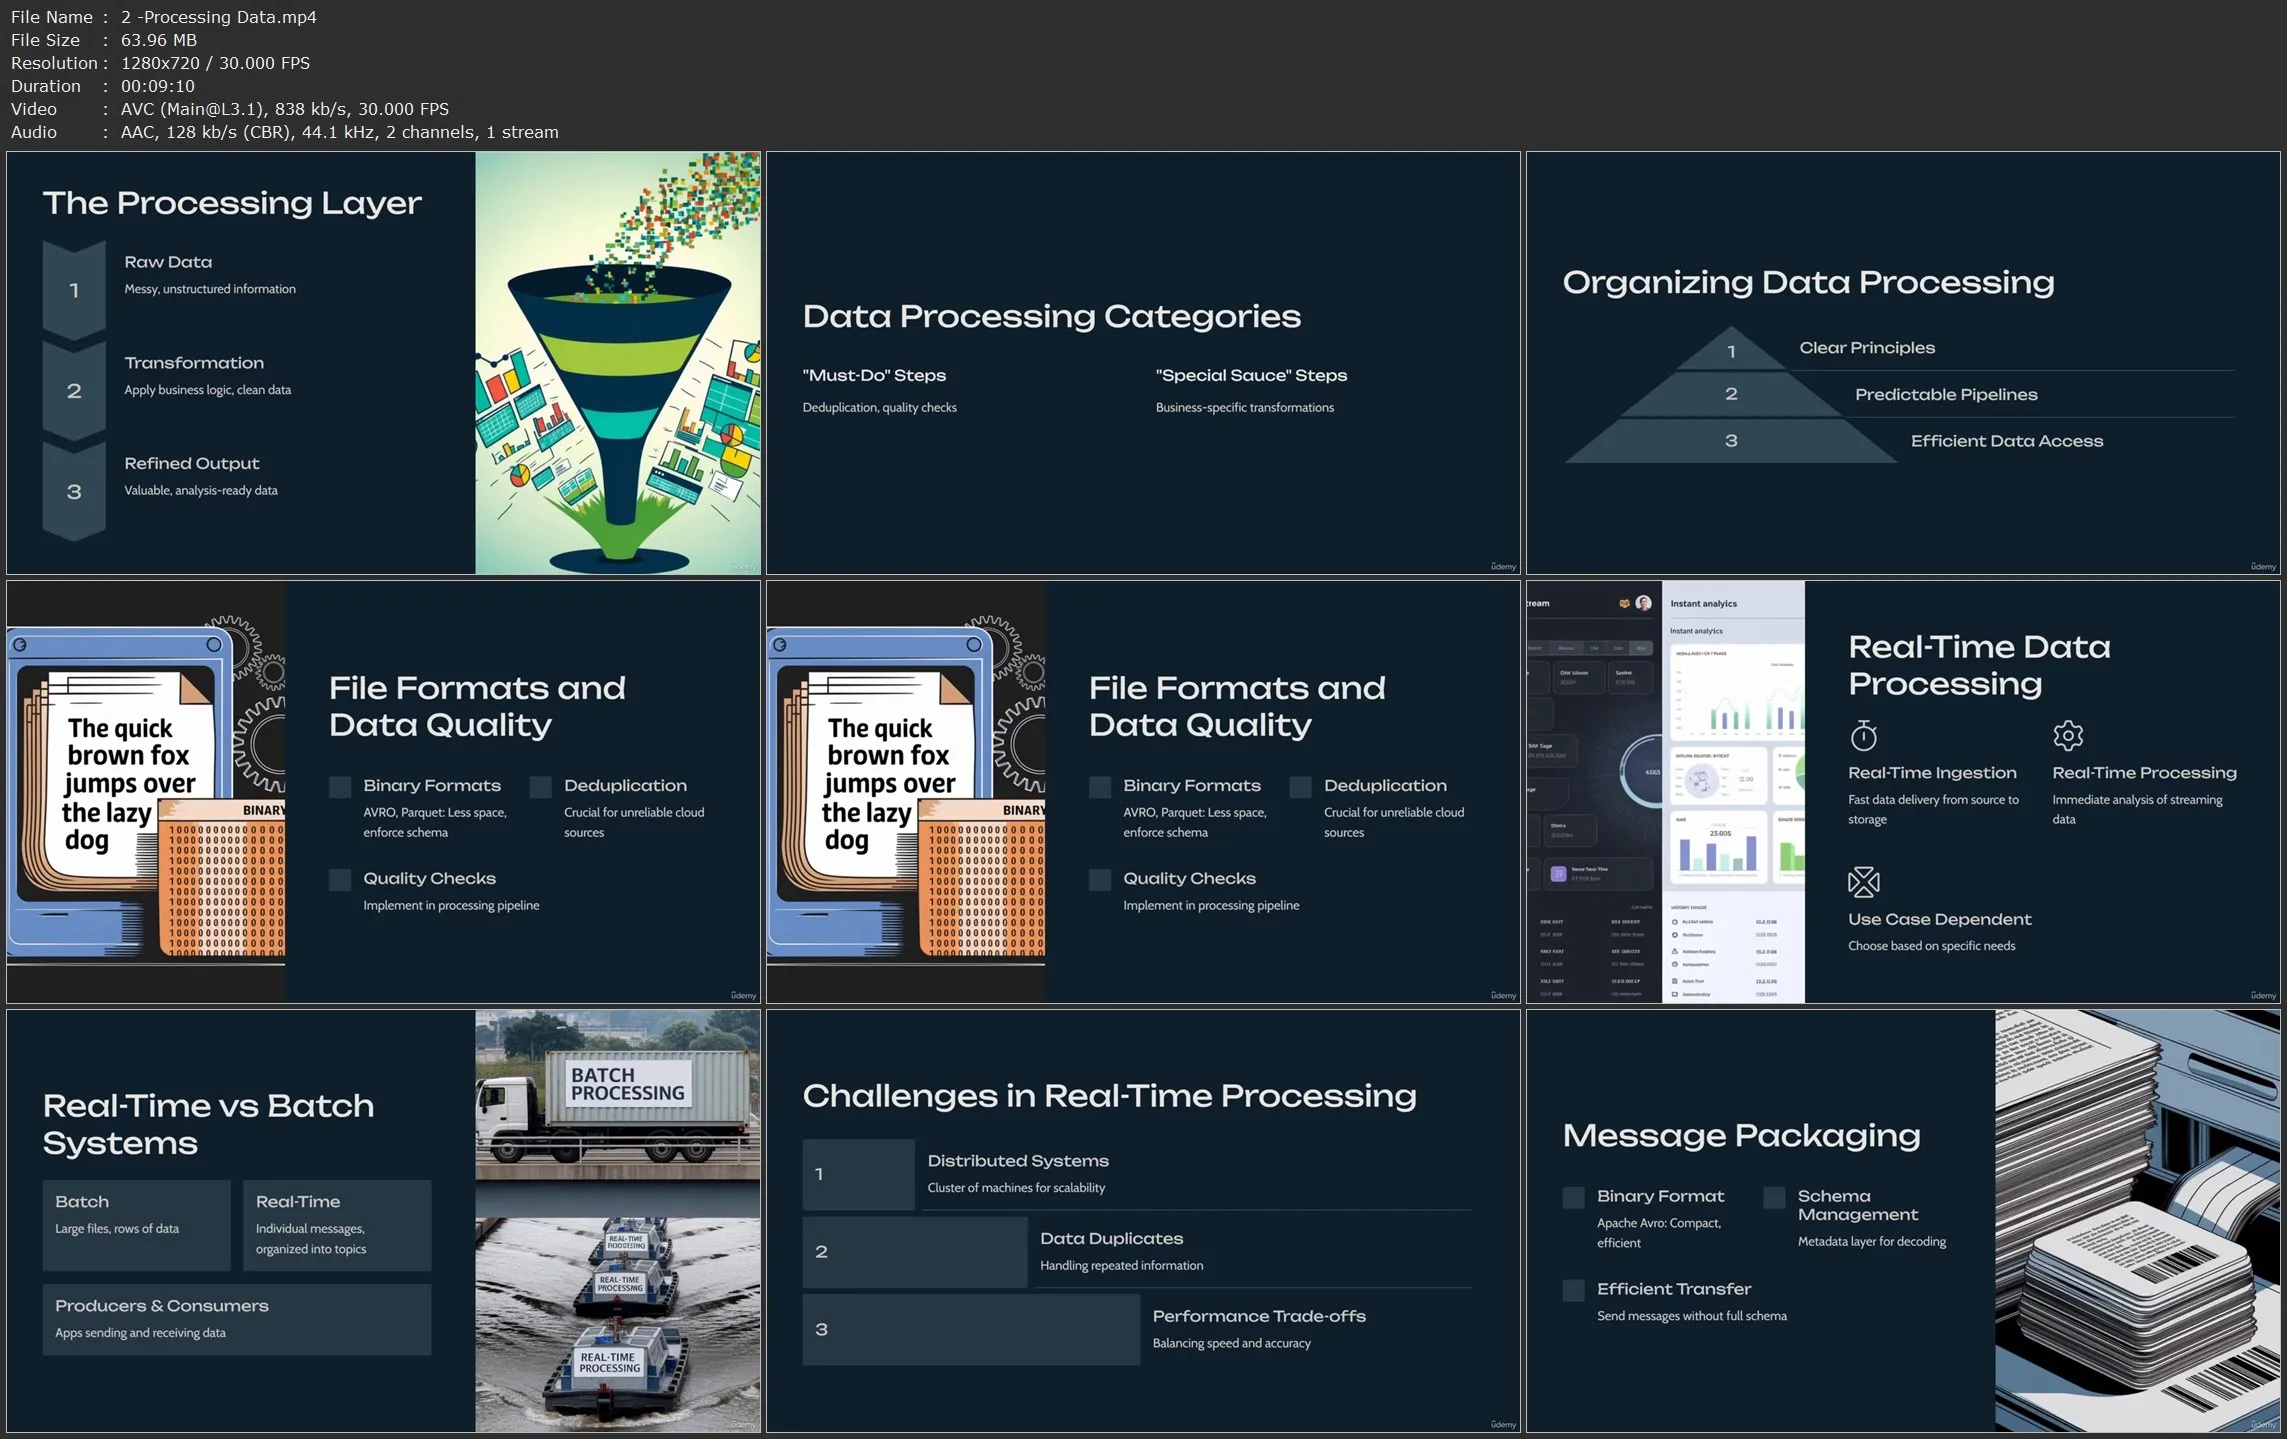The height and width of the screenshot is (1439, 2287).
Task: Open the Message Packaging slide thumbnail
Action: [x=1903, y=1221]
